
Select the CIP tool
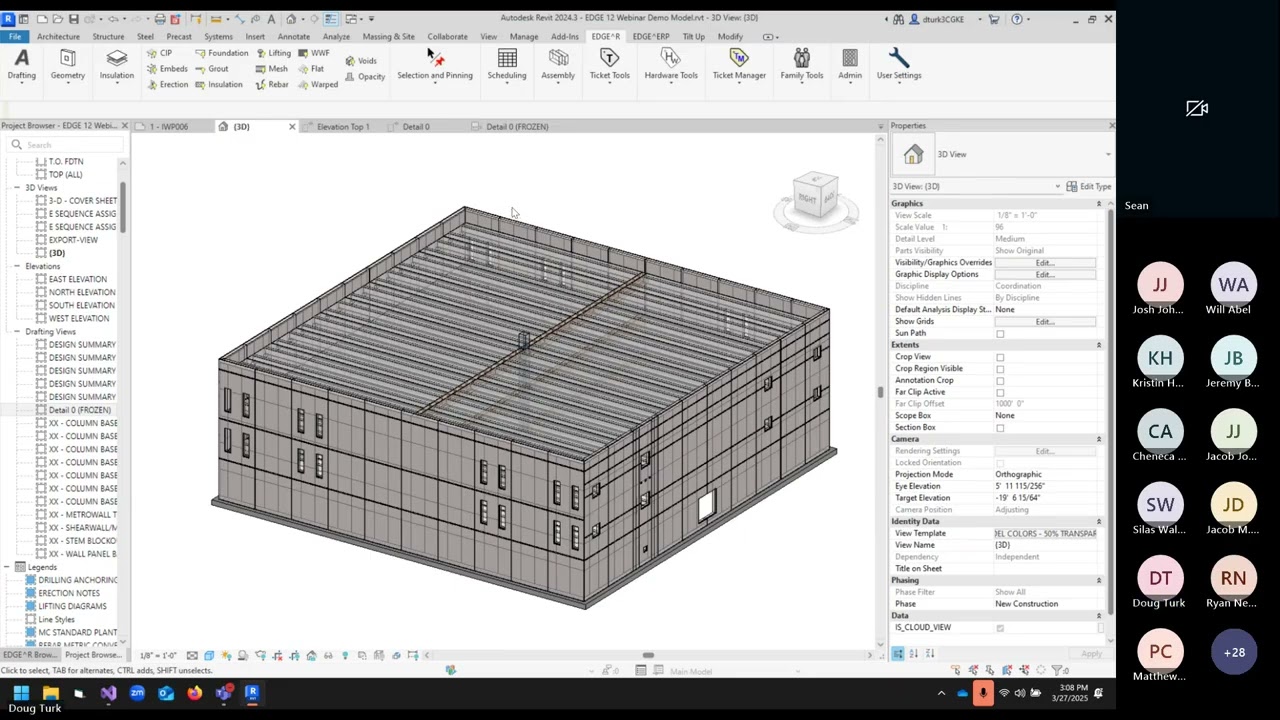(159, 53)
